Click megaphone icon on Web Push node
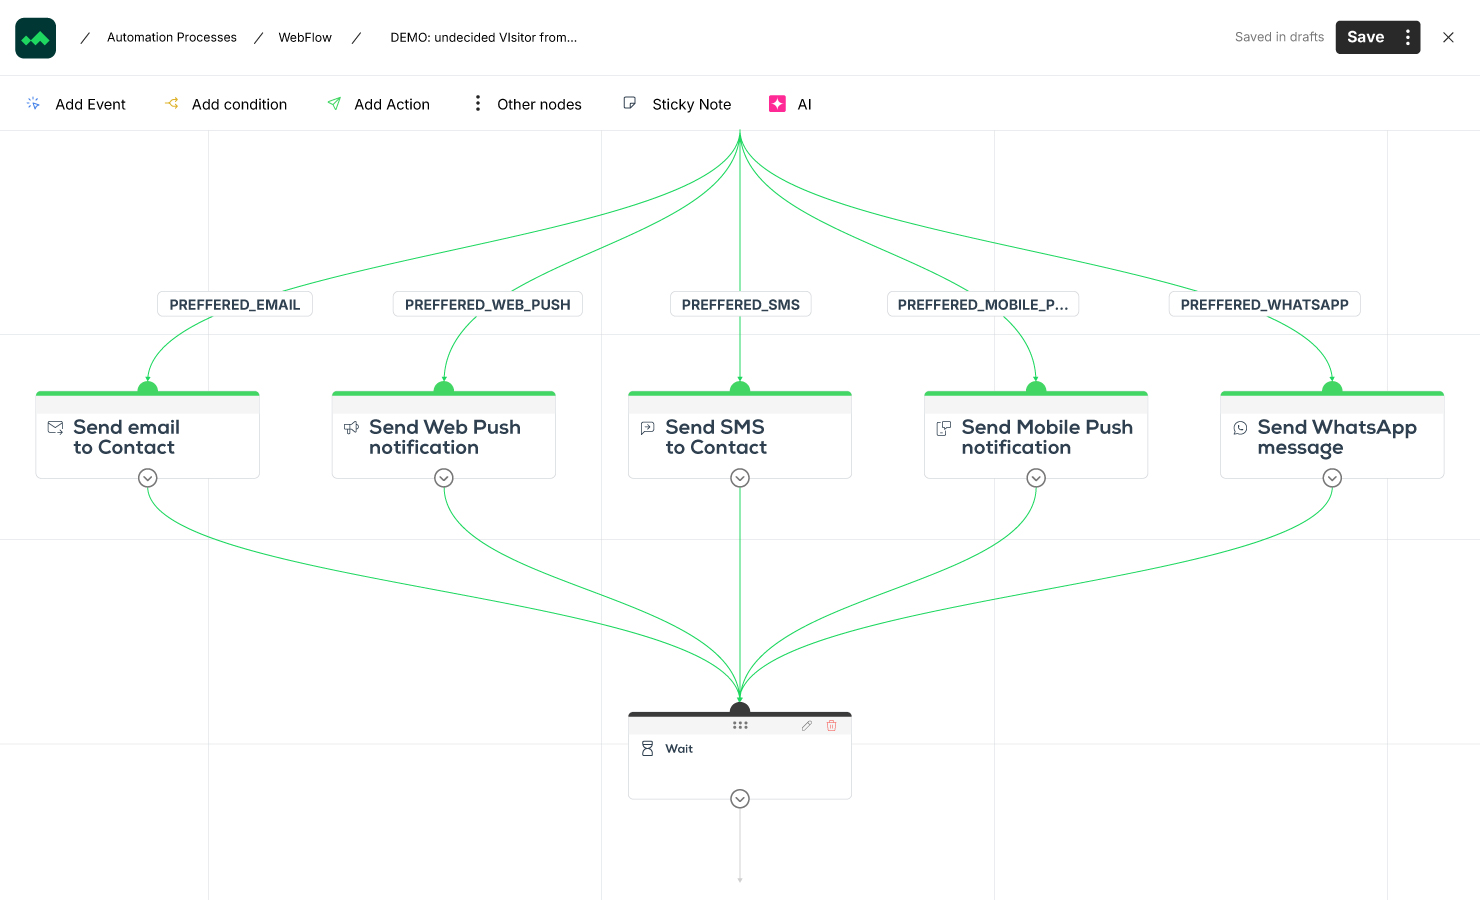1480x900 pixels. (351, 428)
